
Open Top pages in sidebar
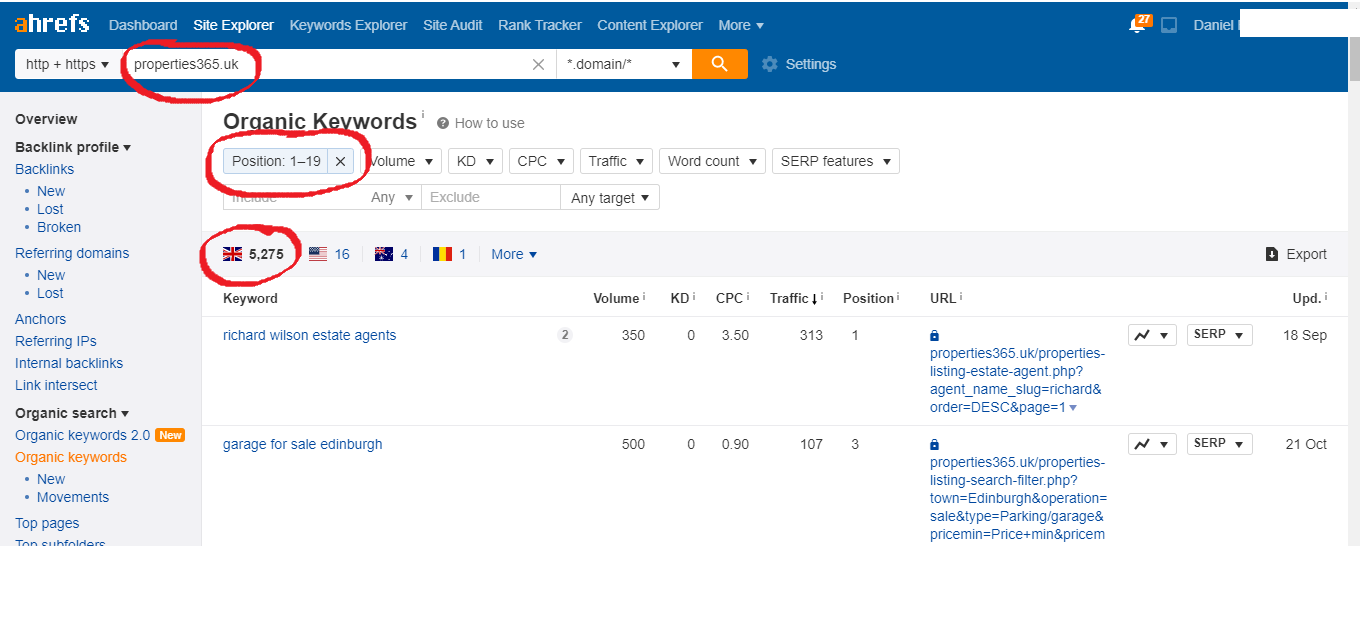pos(47,523)
